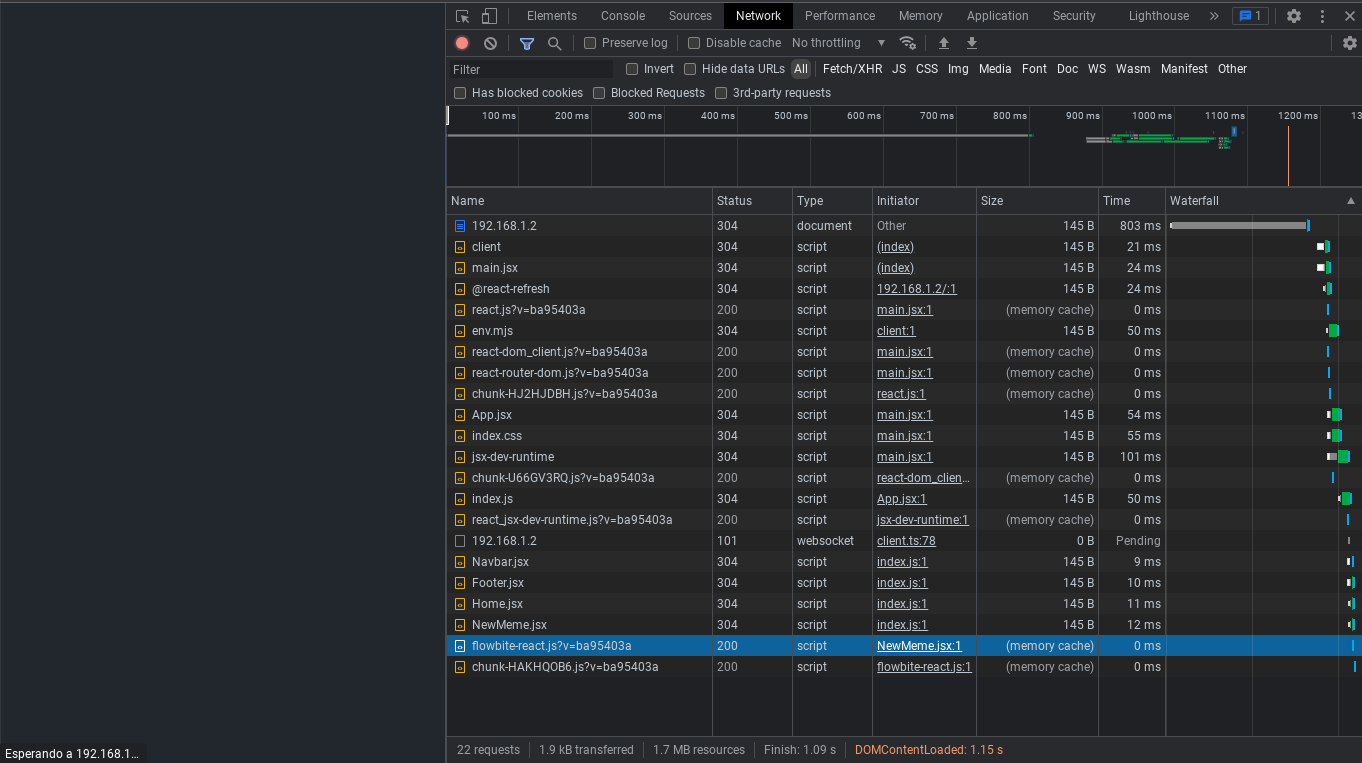Toggle the device toolbar emulation icon
Viewport: 1362px width, 763px height.
[487, 15]
